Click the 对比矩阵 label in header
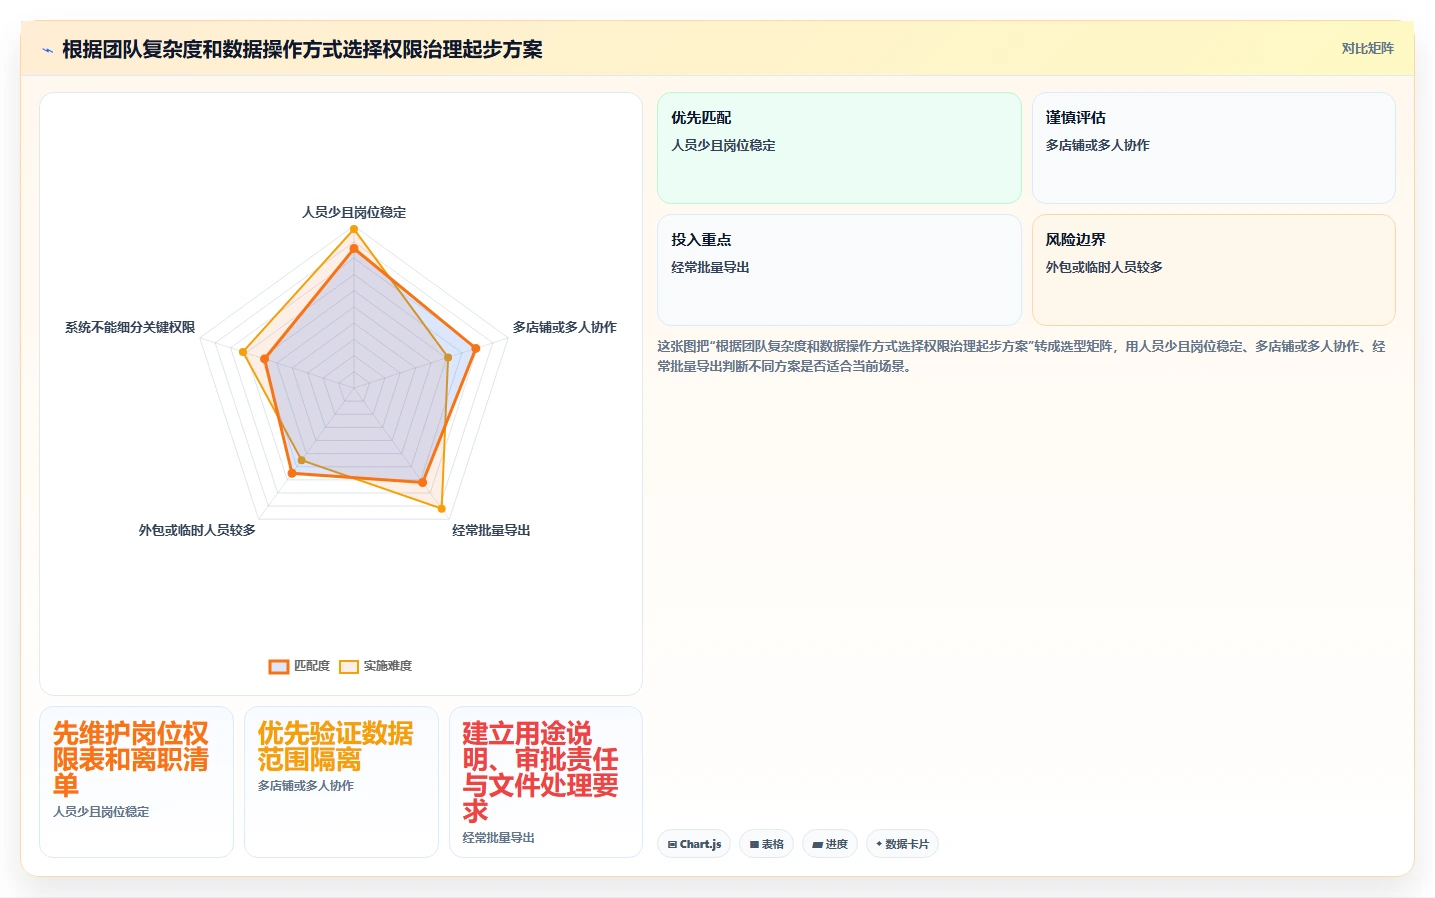 pyautogui.click(x=1367, y=48)
